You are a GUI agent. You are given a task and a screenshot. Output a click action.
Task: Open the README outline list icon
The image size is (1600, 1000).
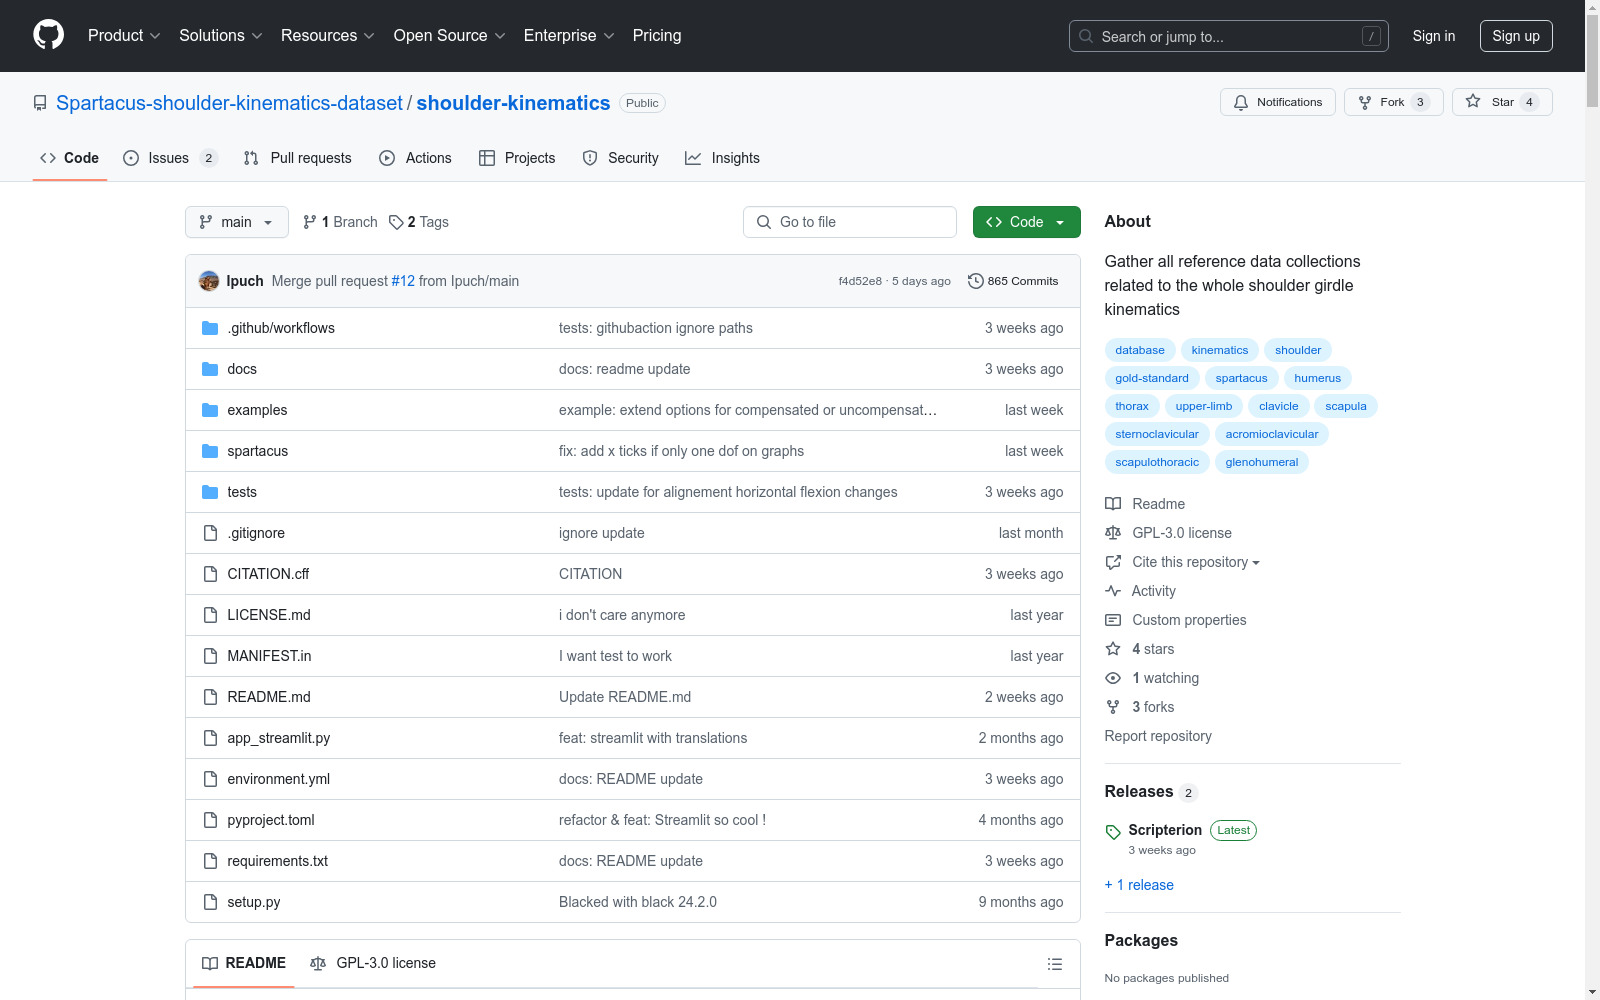pos(1054,964)
